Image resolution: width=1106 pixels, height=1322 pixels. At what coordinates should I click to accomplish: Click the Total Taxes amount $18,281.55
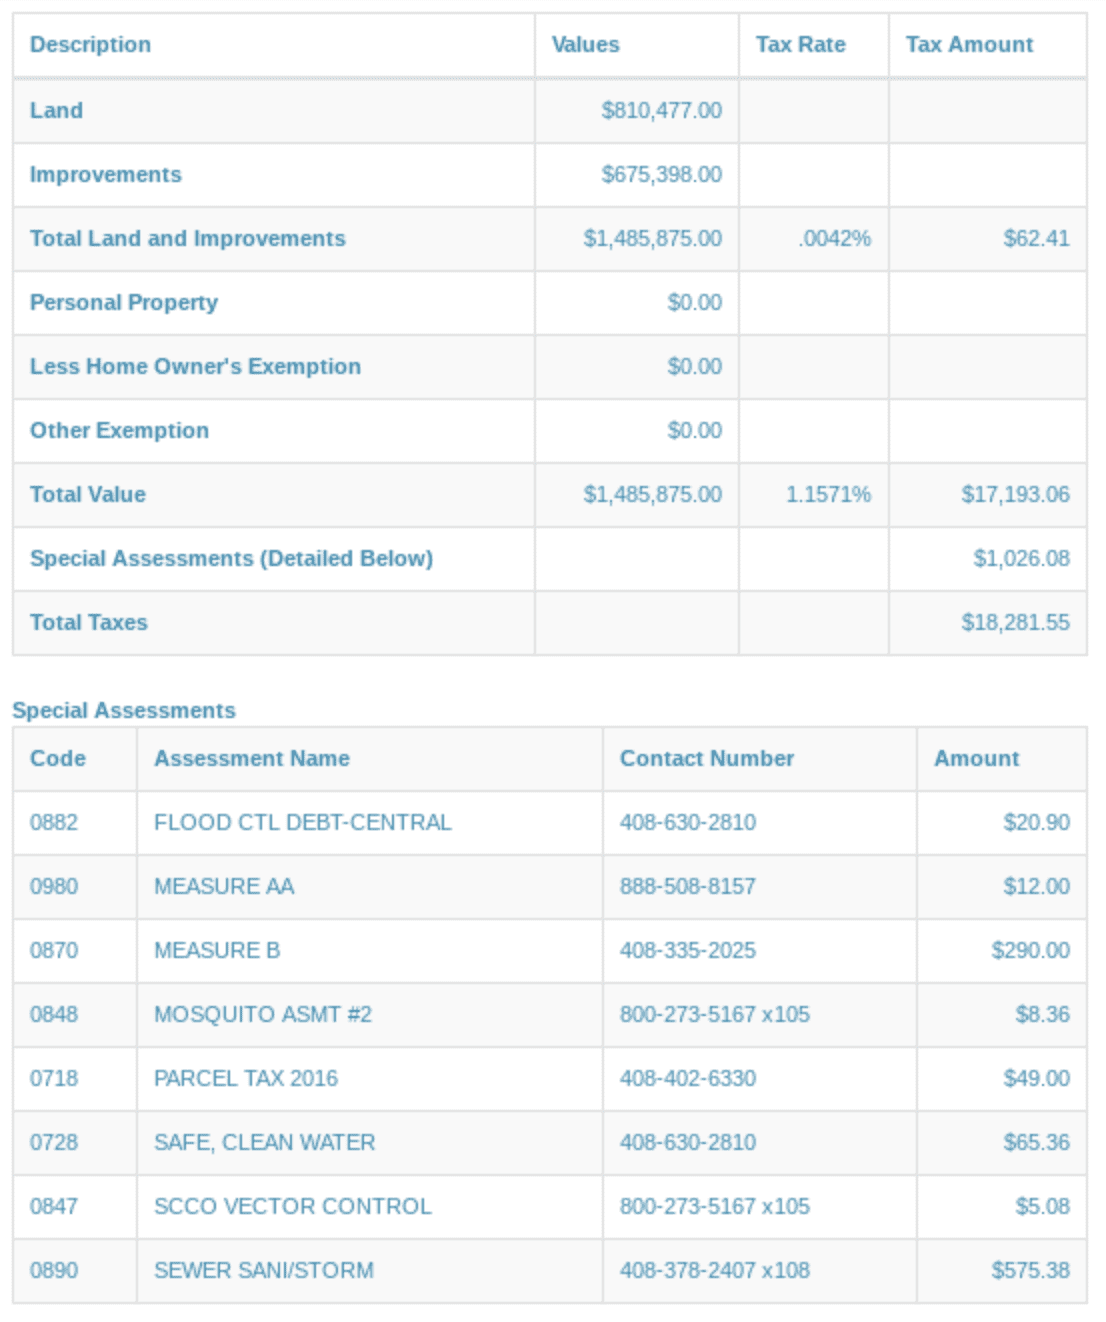point(1015,623)
